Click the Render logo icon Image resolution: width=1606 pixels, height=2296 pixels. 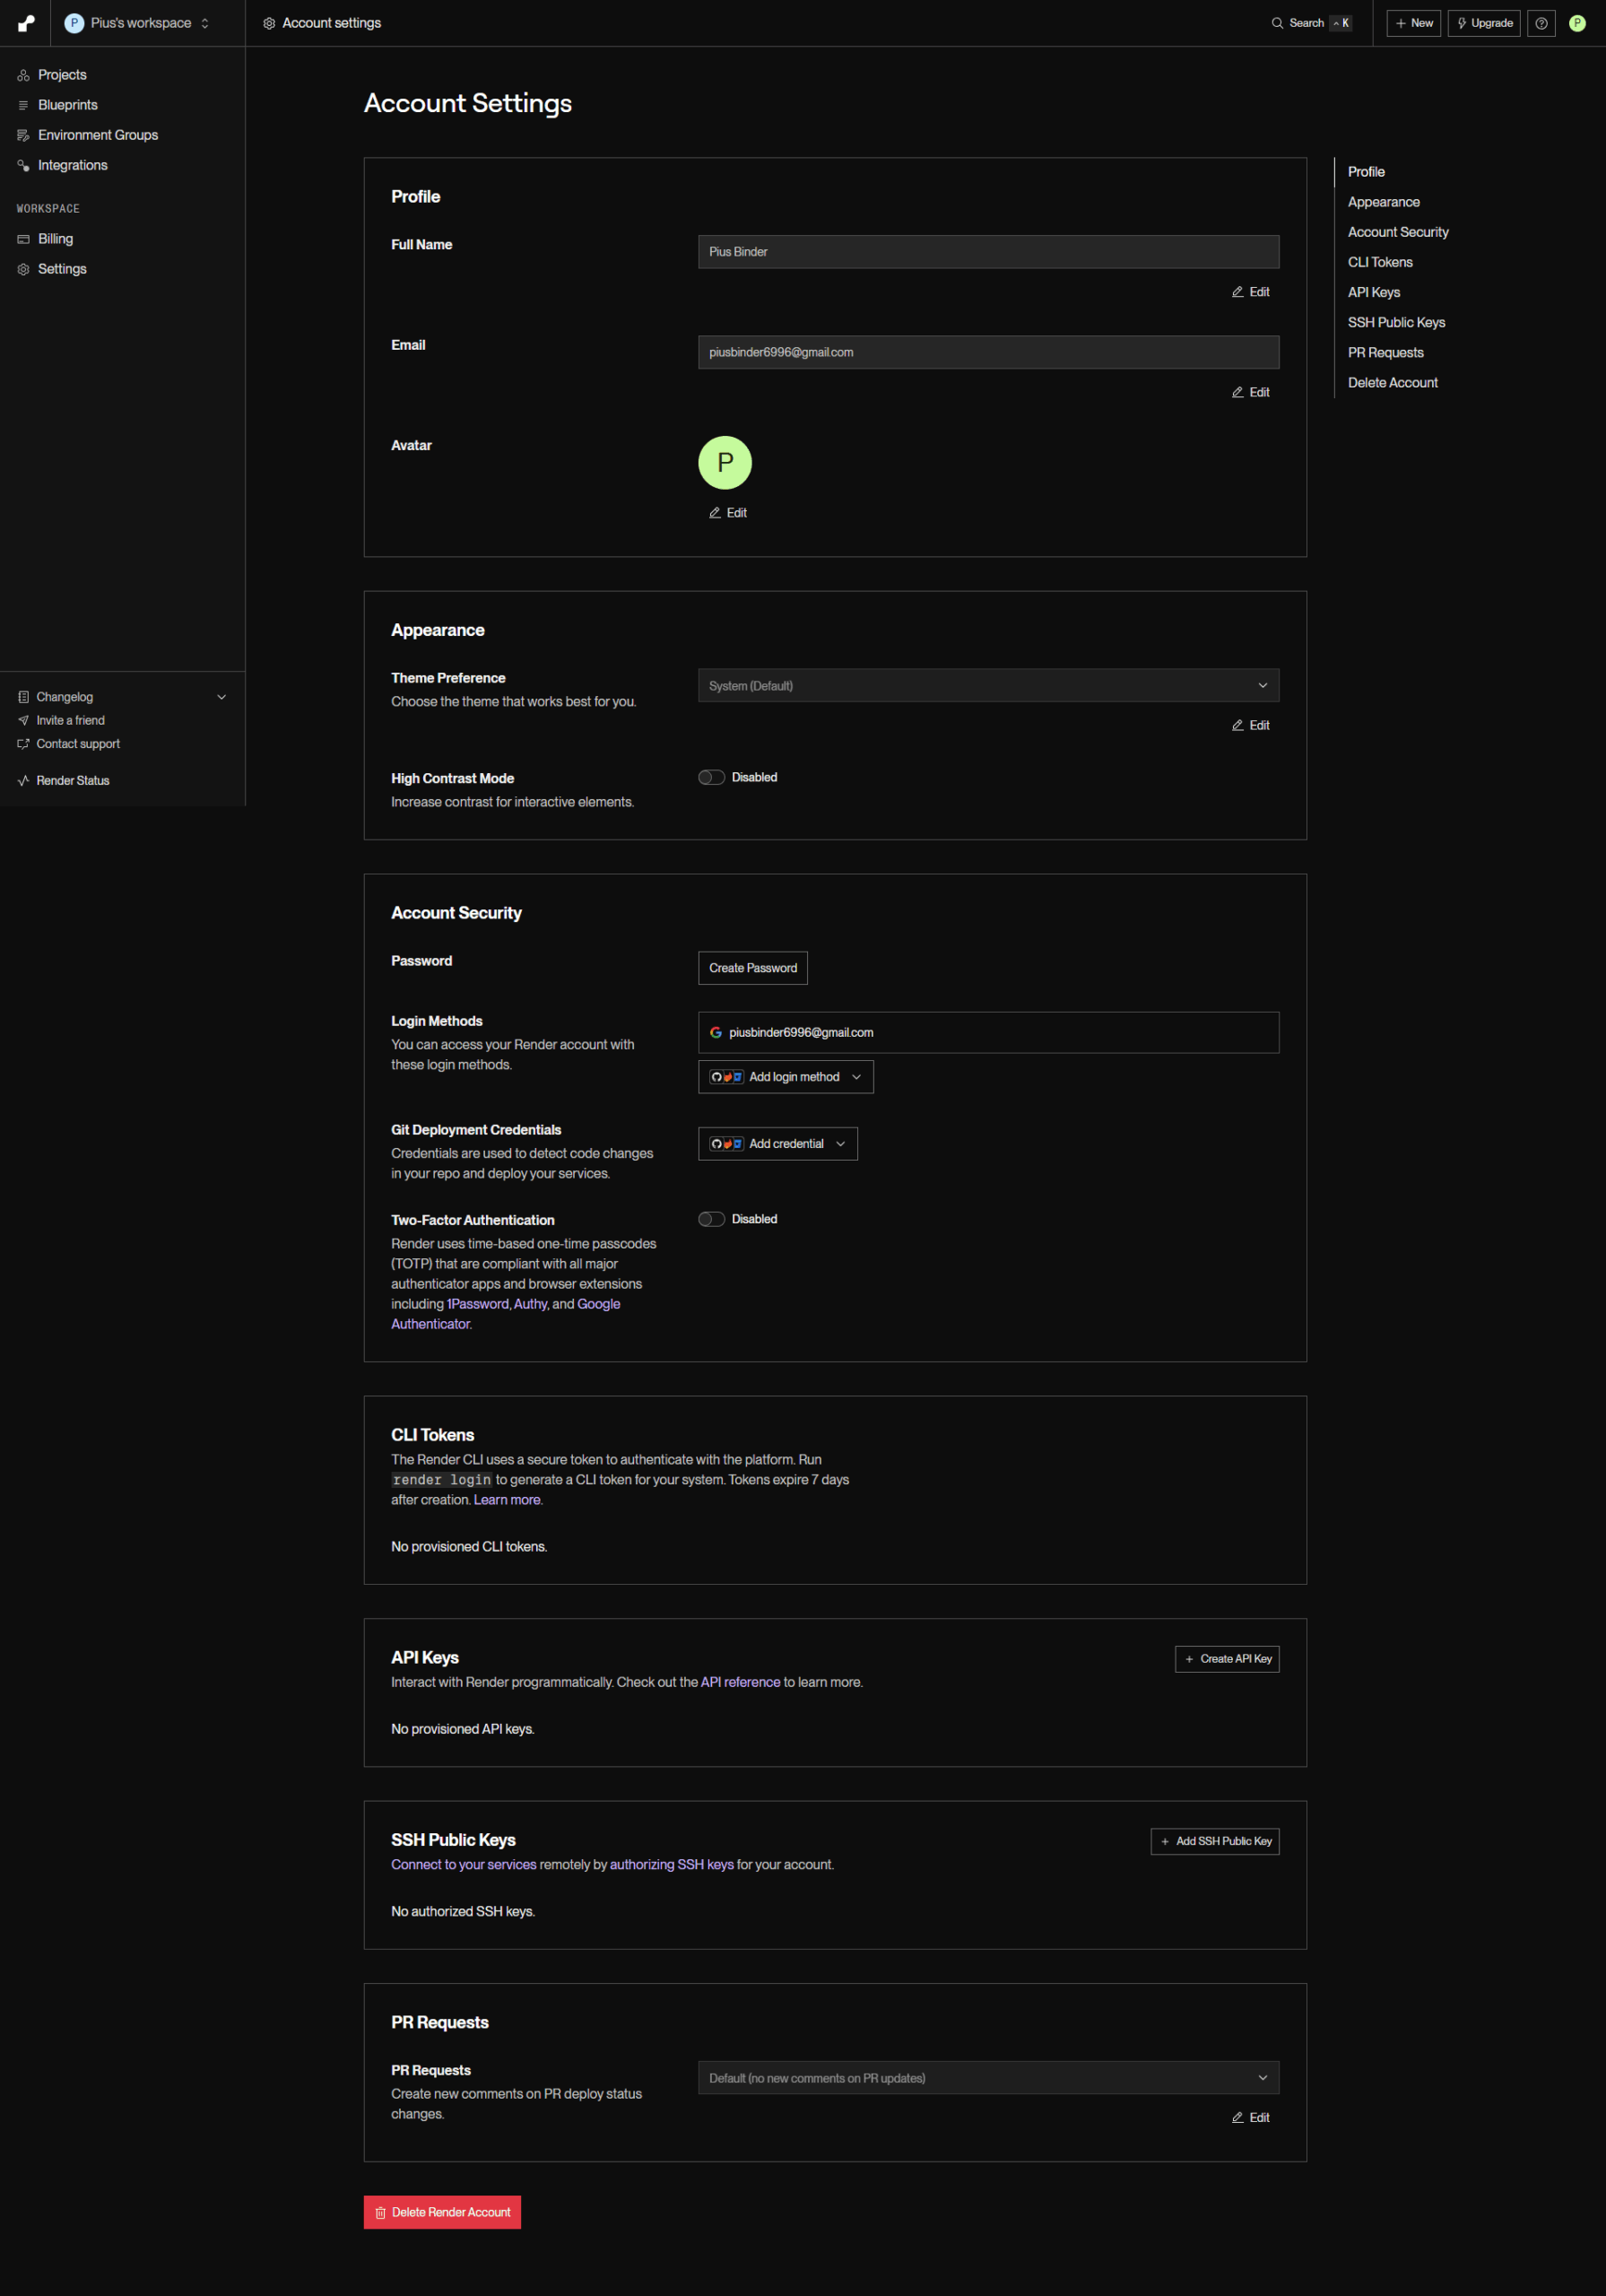26,23
